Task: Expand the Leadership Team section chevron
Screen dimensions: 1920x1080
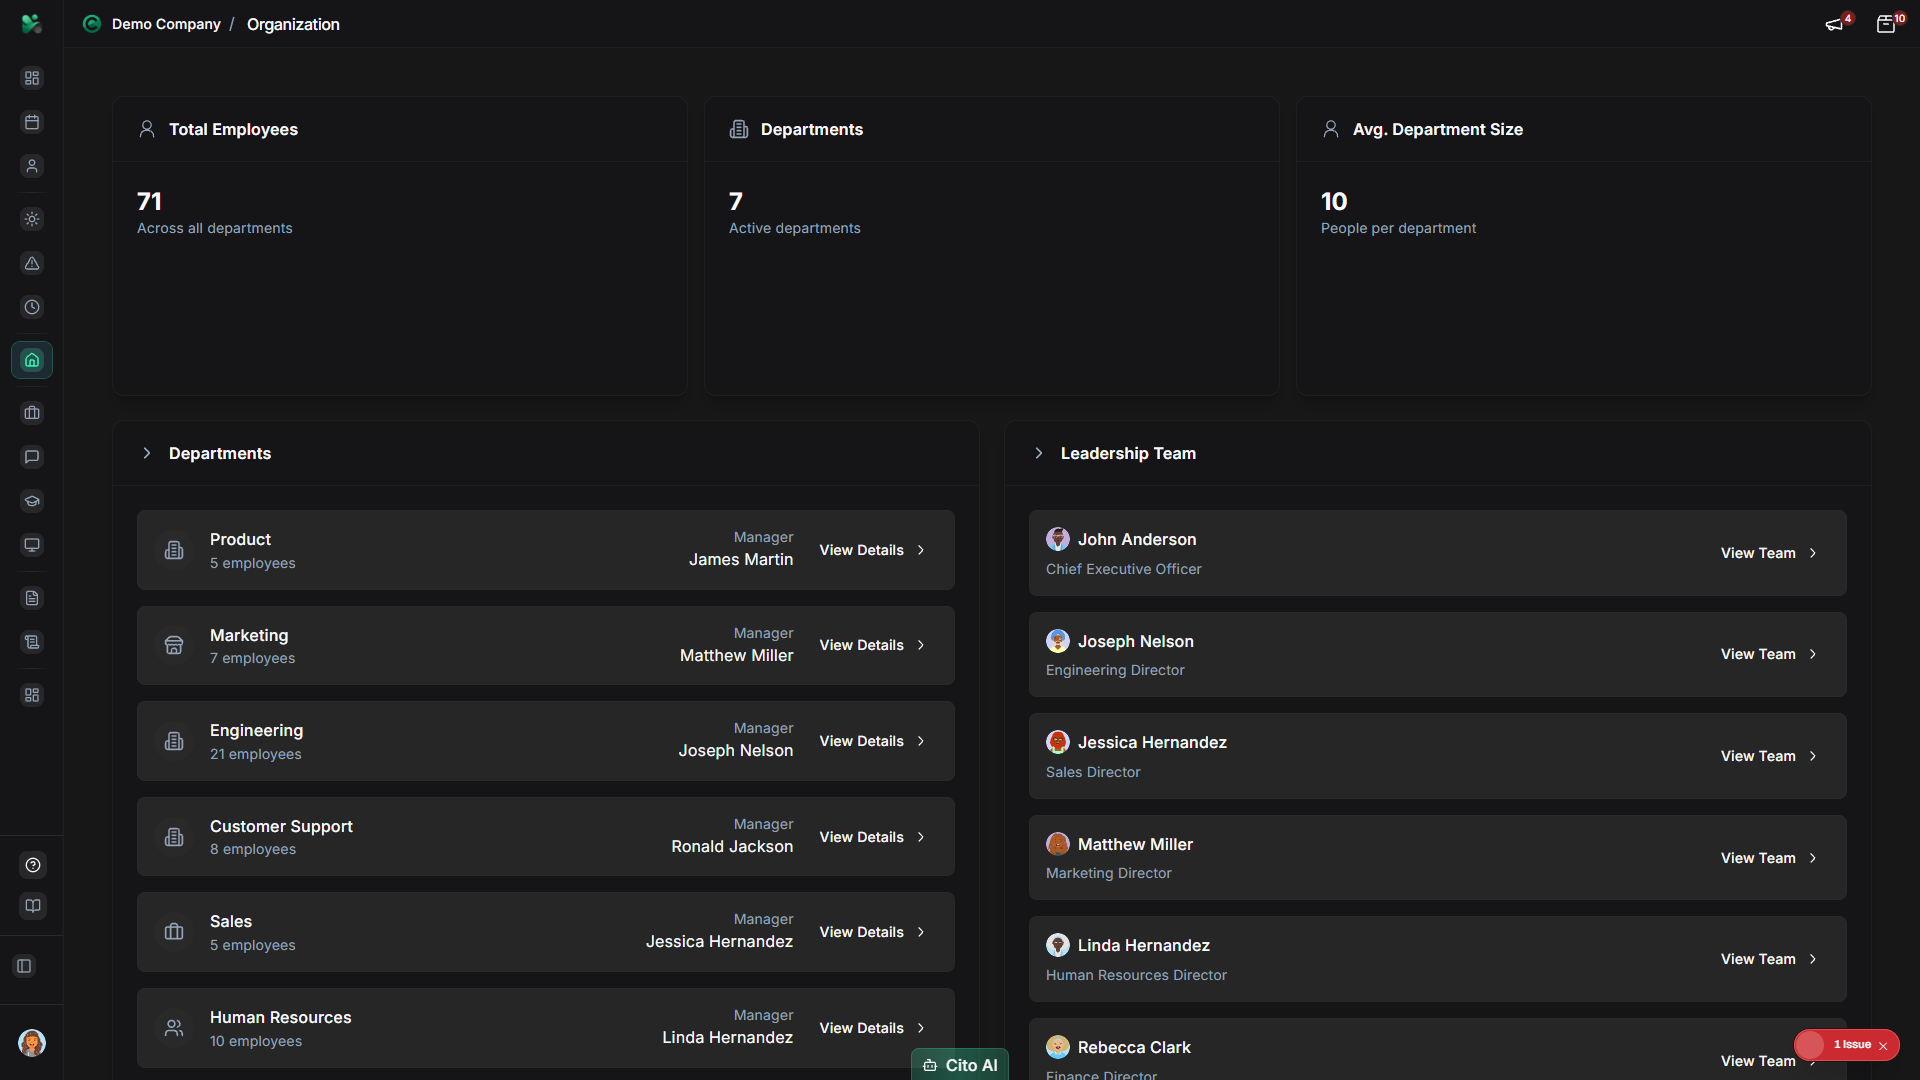Action: coord(1039,453)
